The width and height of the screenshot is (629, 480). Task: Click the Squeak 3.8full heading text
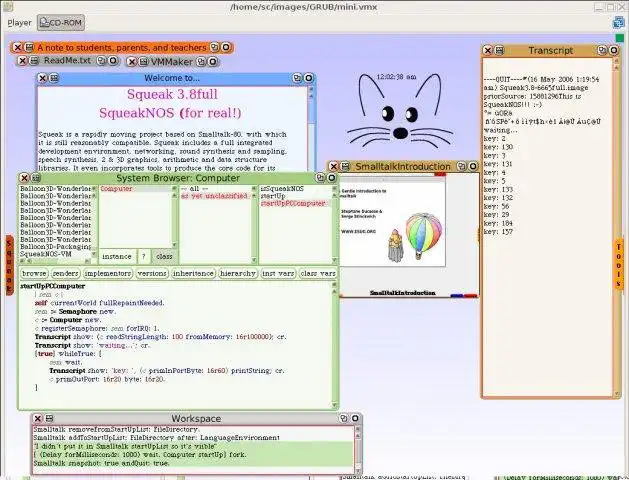click(x=172, y=94)
